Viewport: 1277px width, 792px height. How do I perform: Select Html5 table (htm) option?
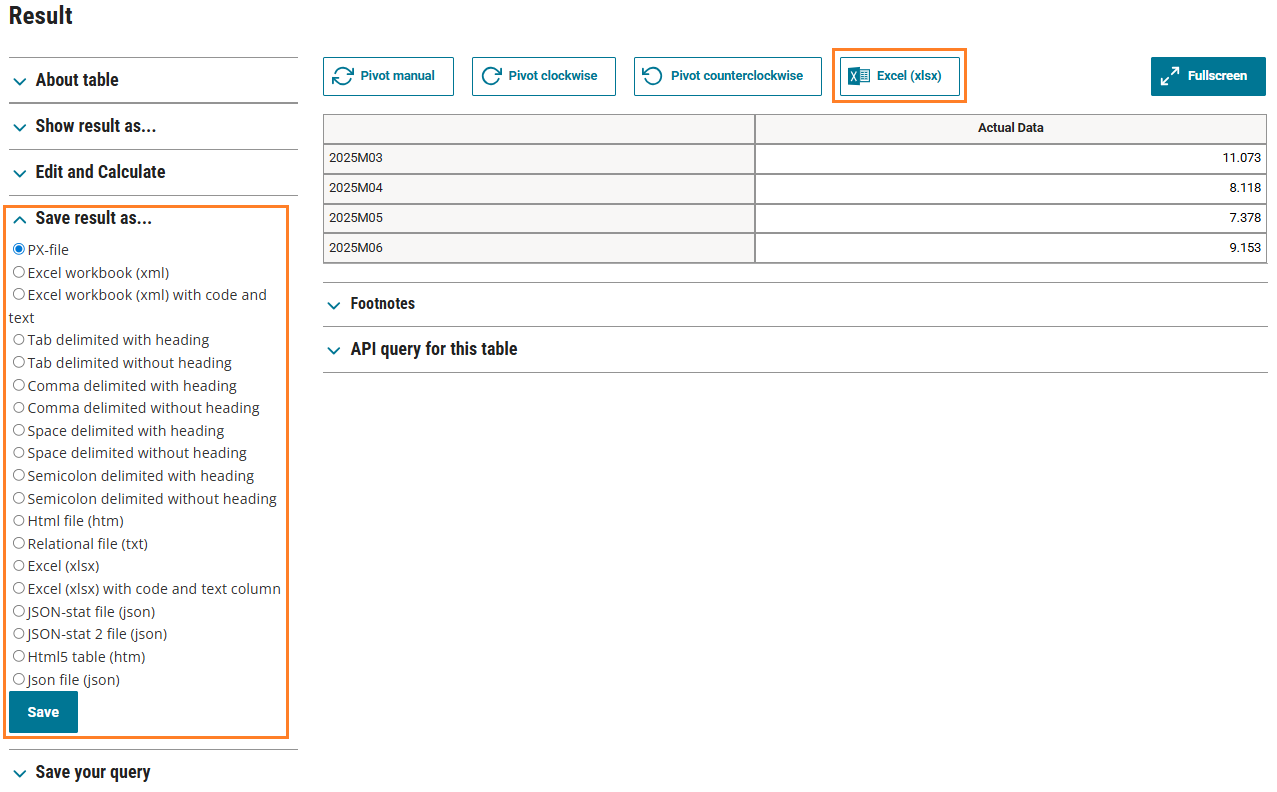[x=19, y=656]
